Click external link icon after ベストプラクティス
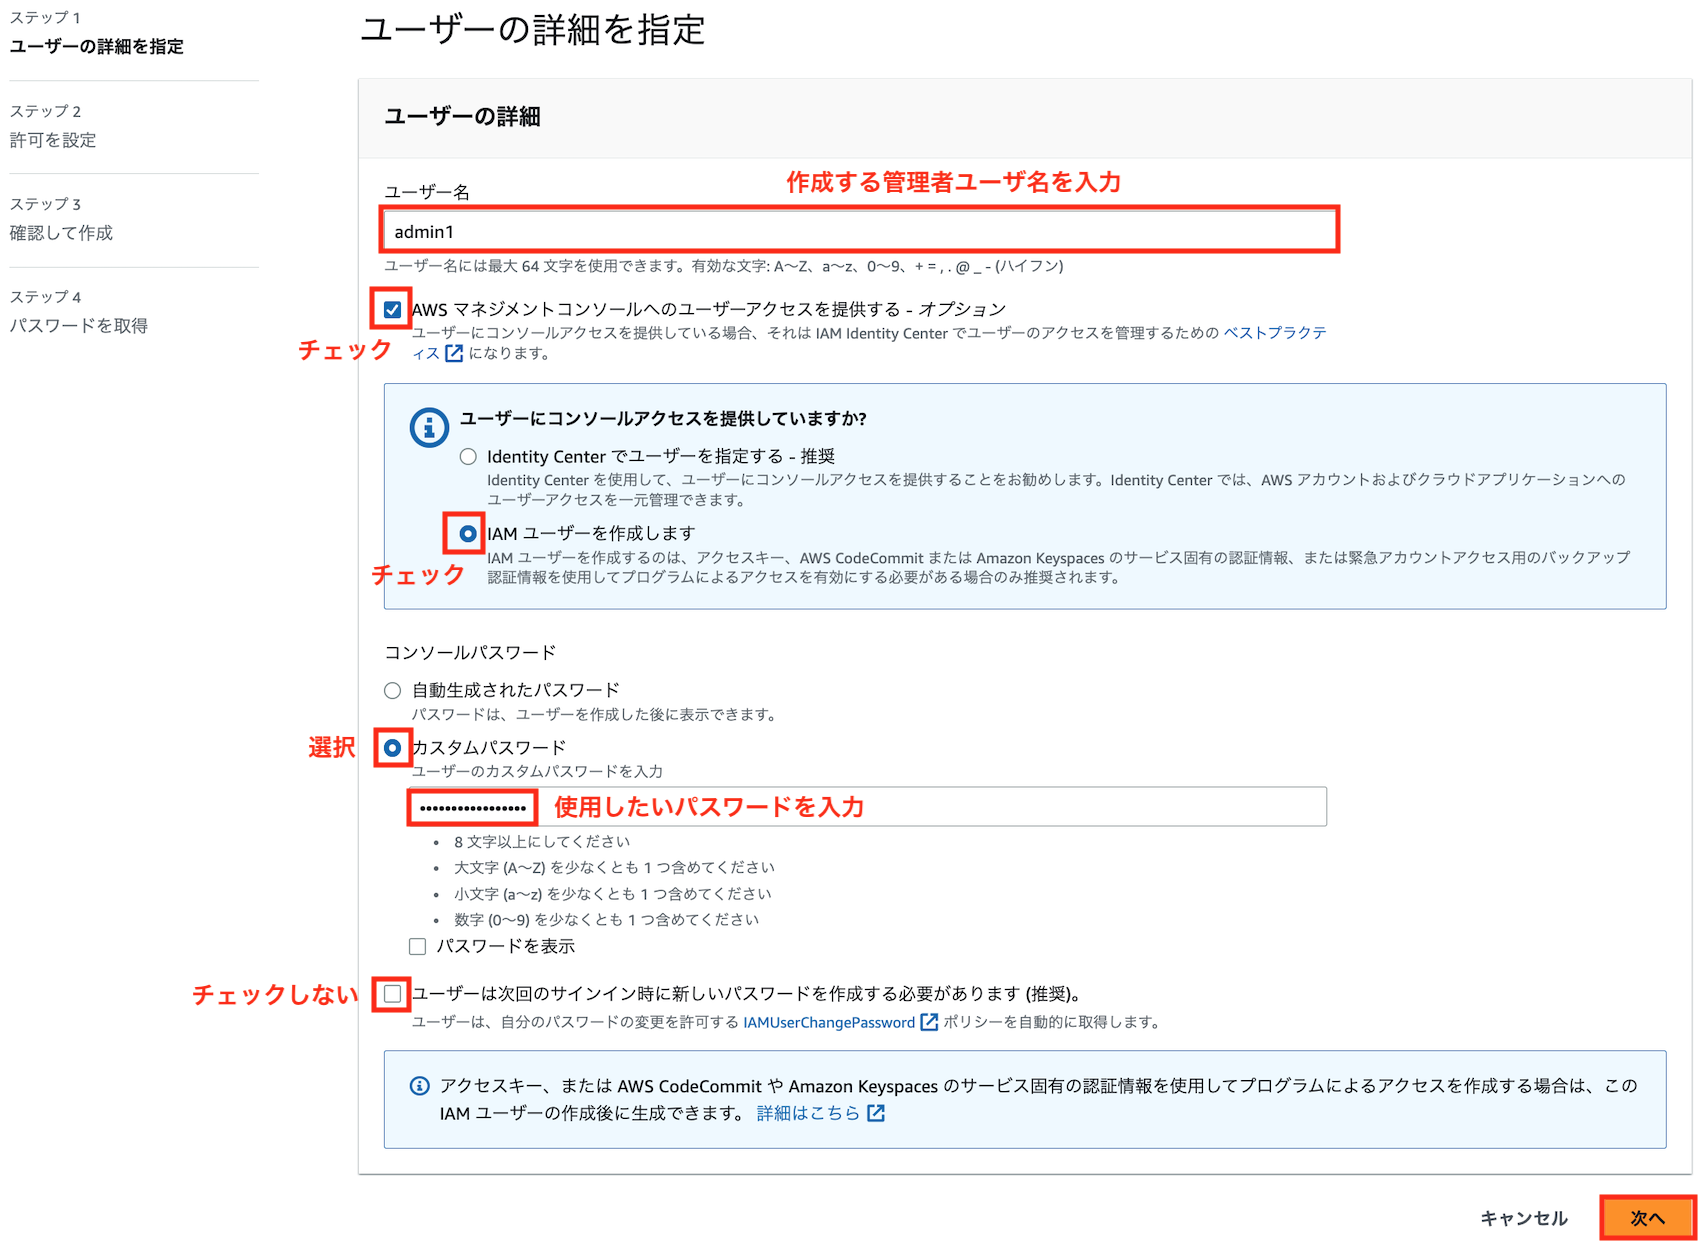Screen dimensions: 1701x1247 click(x=454, y=353)
